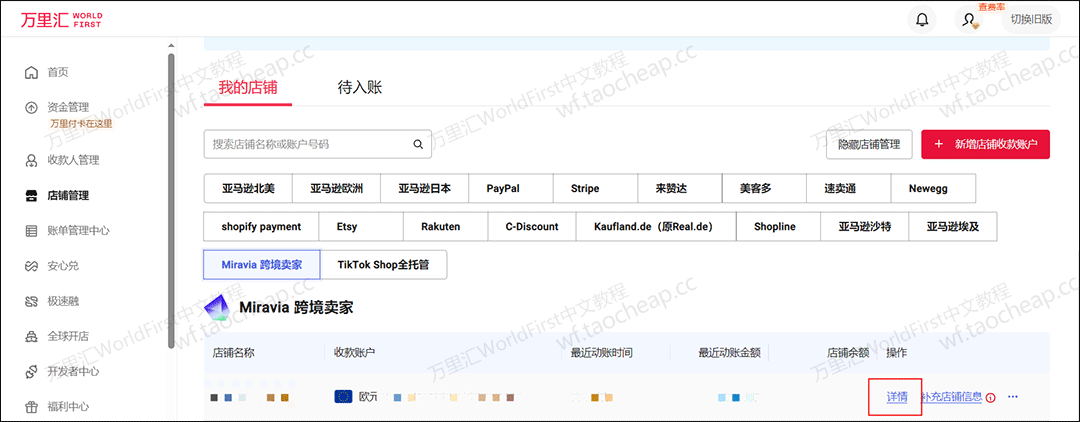
Task: Click the 收款人管理 person icon
Action: [31, 160]
